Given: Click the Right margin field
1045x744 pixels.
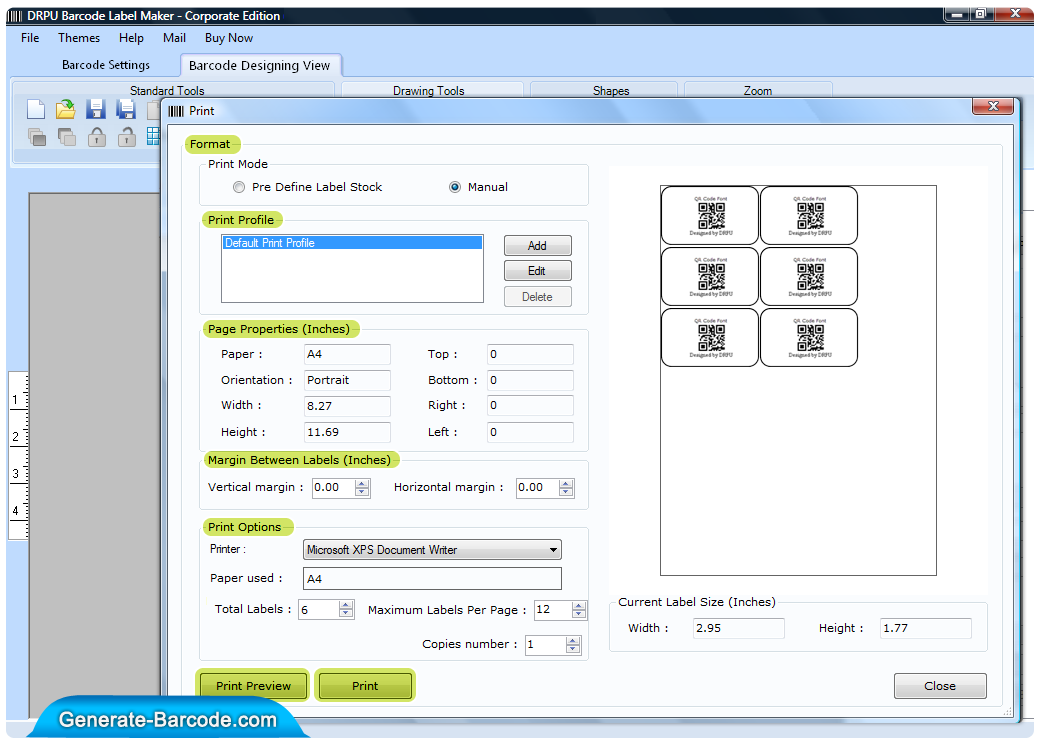Looking at the screenshot, I should (x=530, y=405).
